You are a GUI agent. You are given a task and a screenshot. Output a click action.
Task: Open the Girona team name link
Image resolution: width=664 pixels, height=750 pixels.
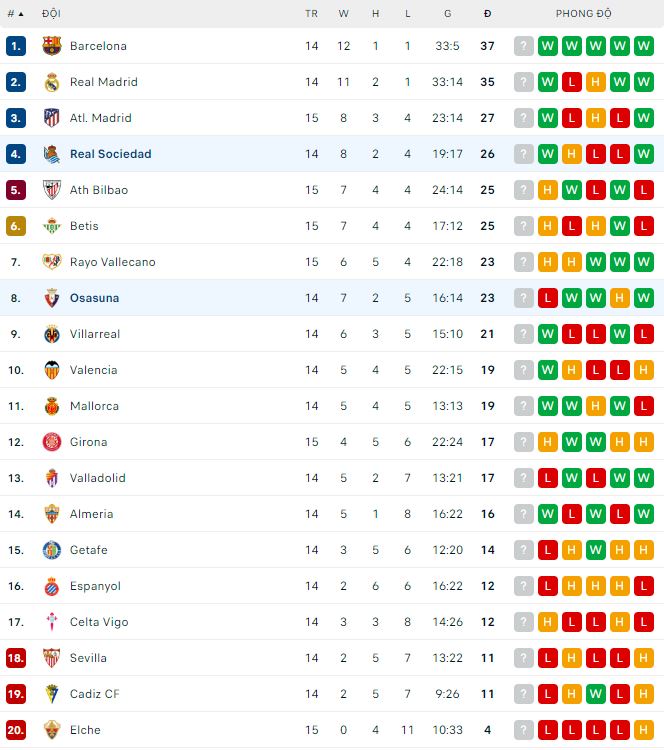point(88,442)
